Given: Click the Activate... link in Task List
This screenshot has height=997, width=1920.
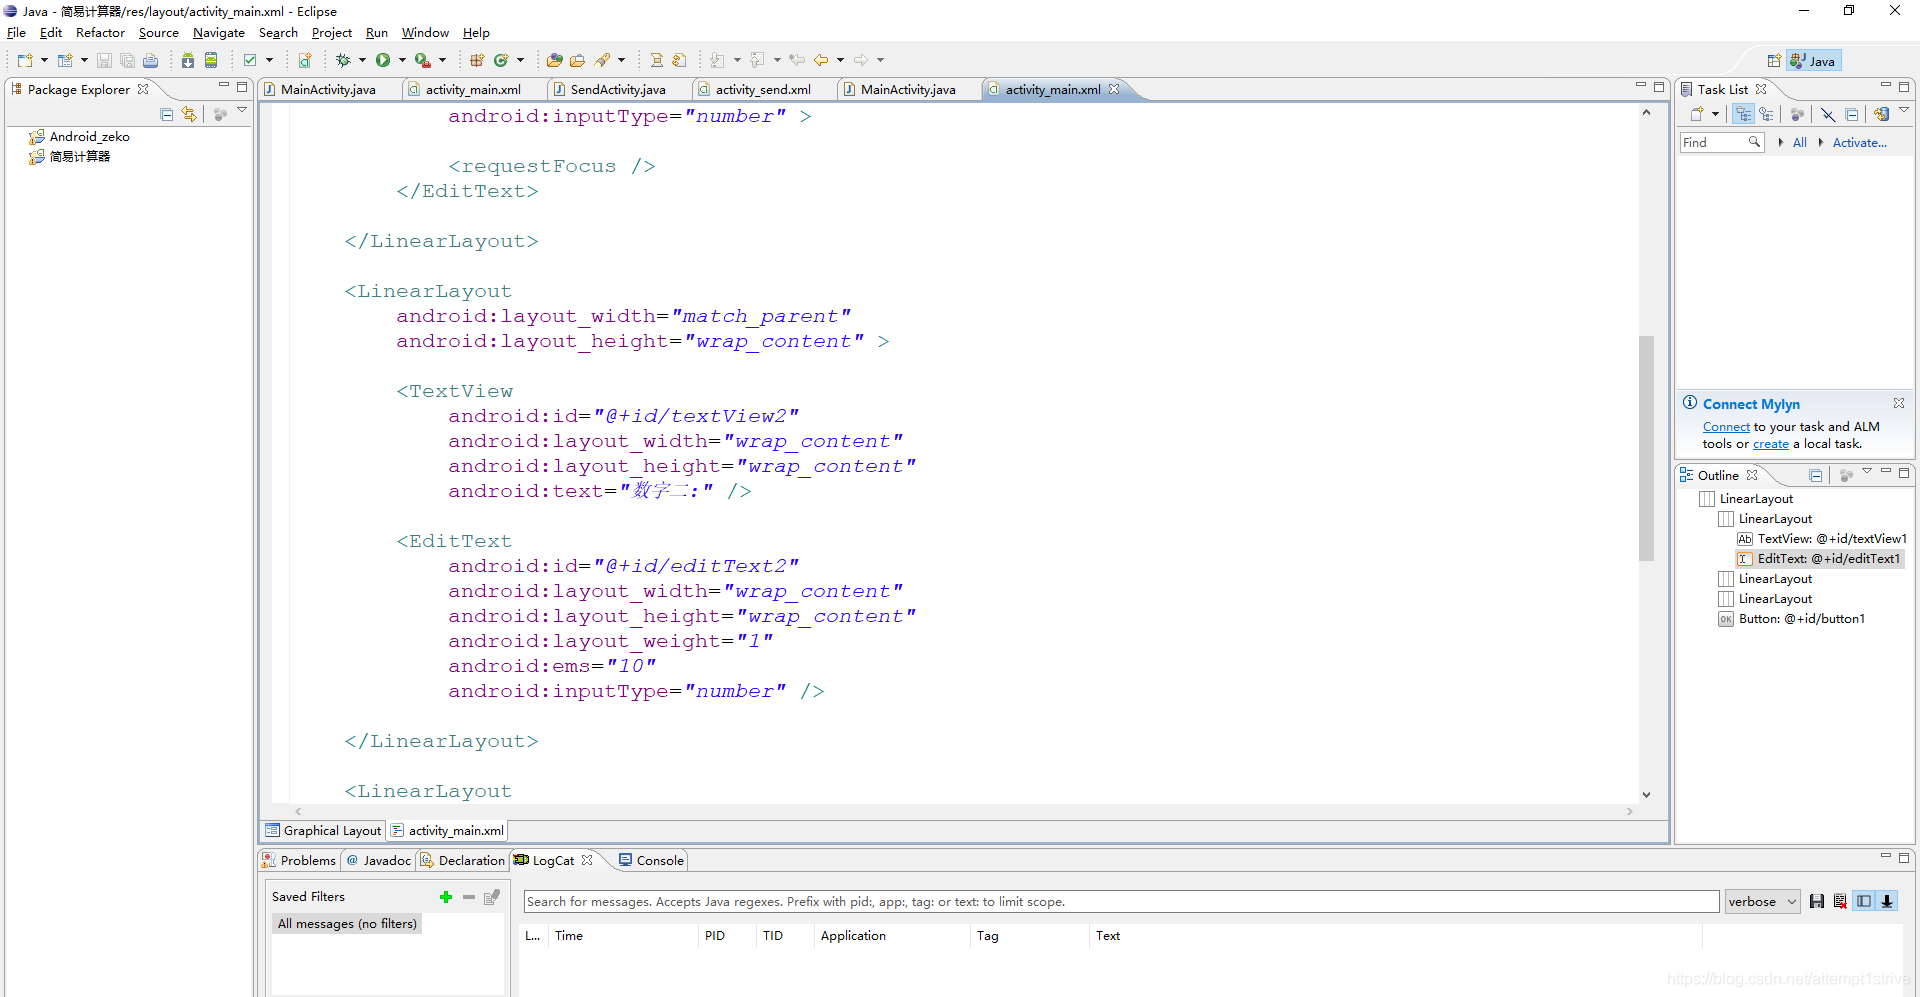Looking at the screenshot, I should click(1859, 143).
